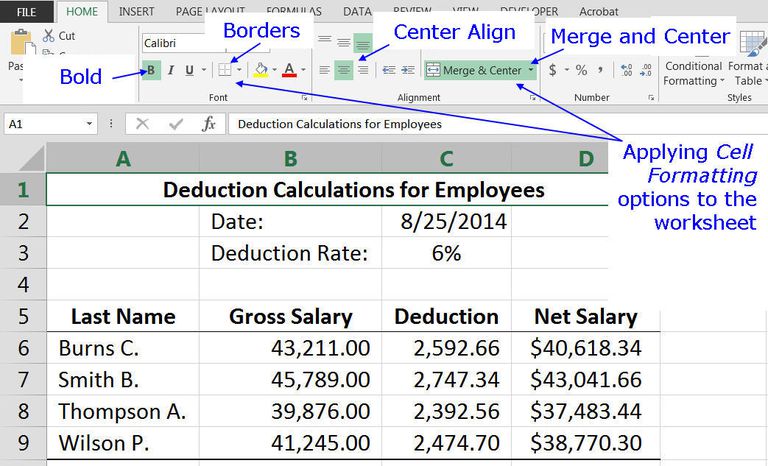Click Decrease Indent icon
The width and height of the screenshot is (768, 466).
pos(389,70)
